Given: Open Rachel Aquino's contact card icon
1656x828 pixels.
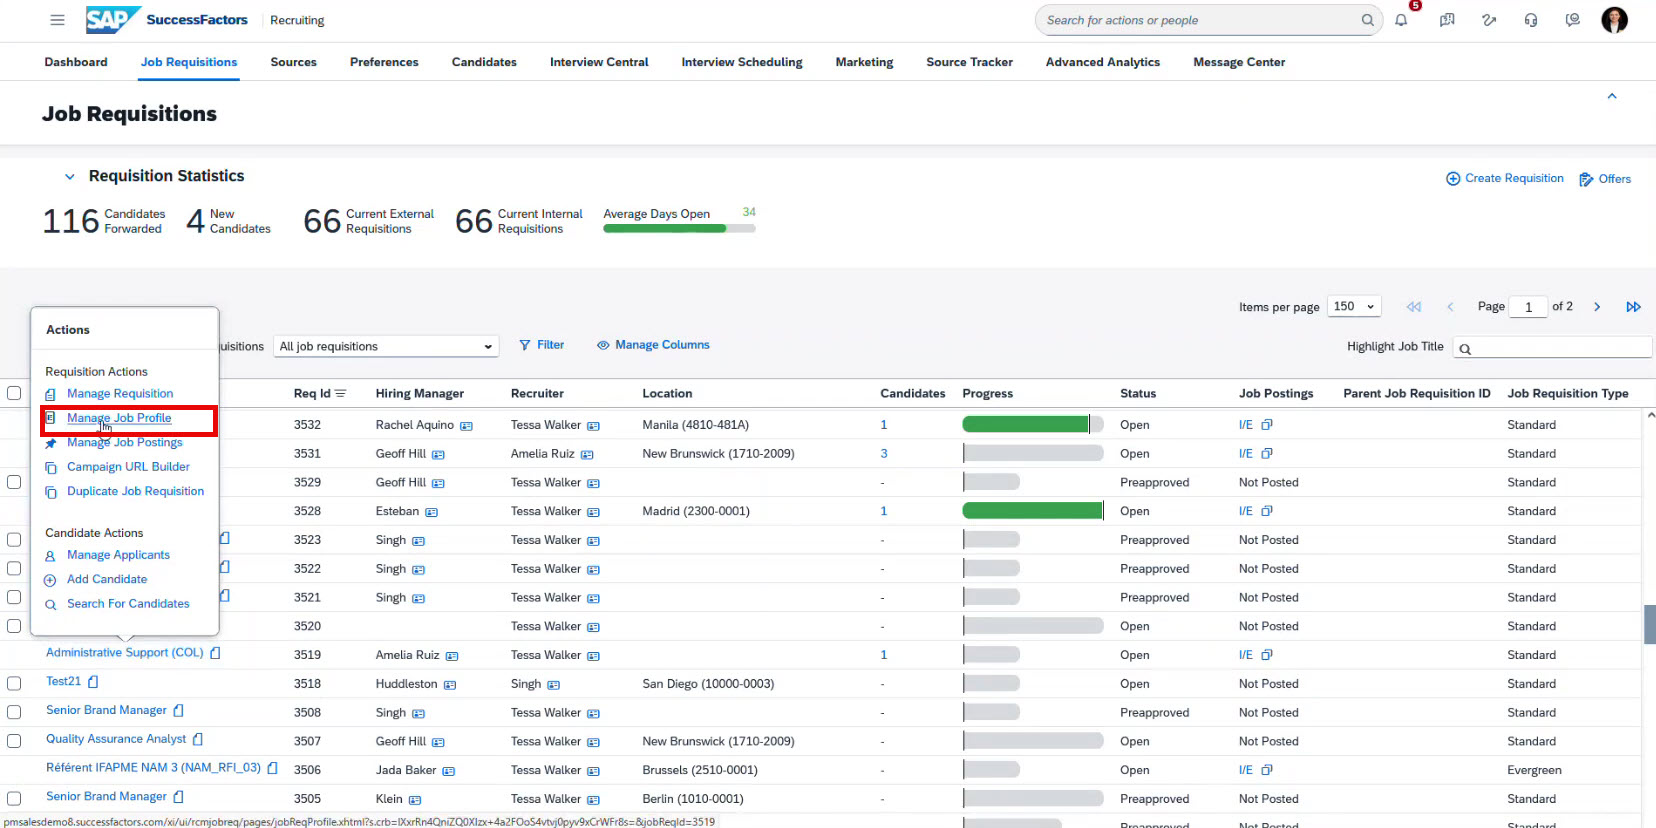Looking at the screenshot, I should click(466, 426).
